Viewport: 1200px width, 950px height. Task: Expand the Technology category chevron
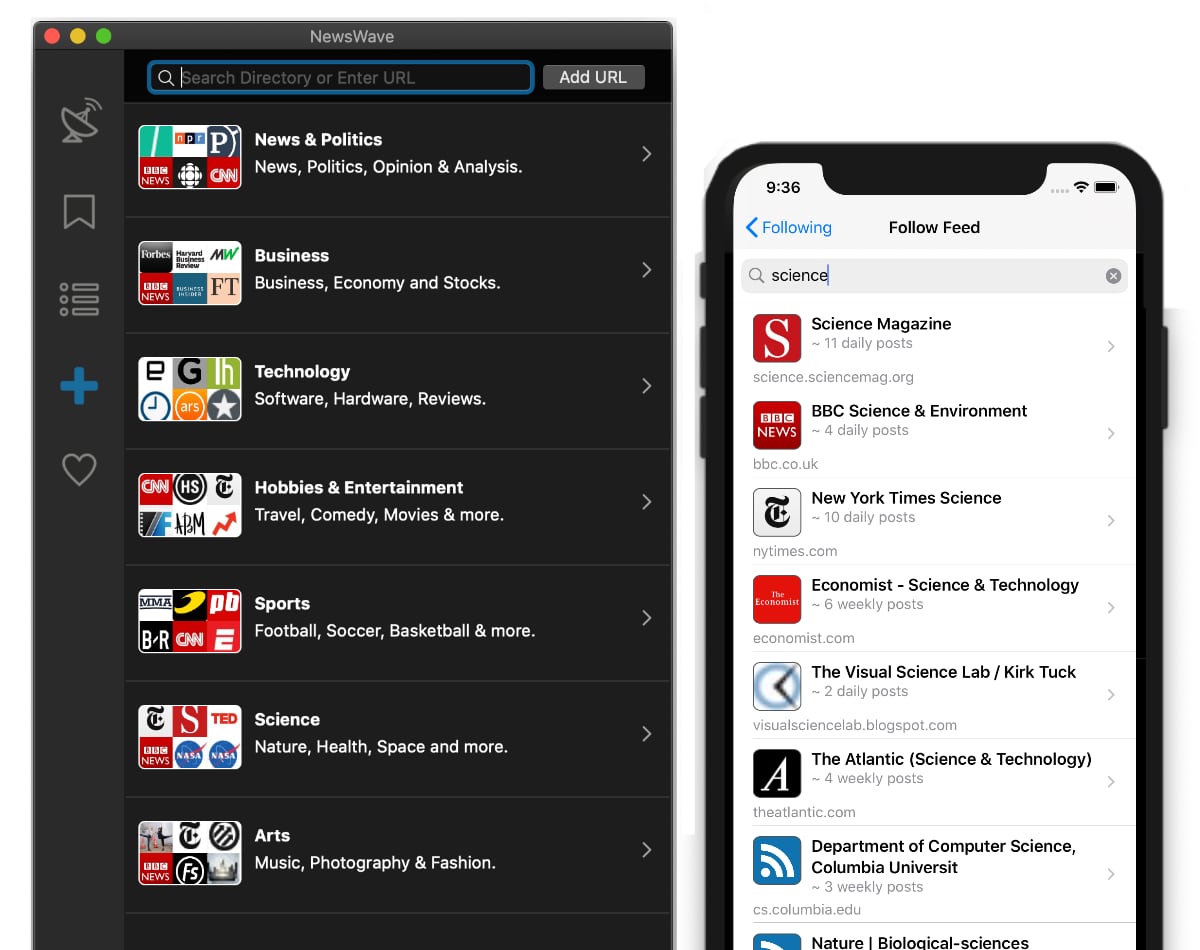click(x=647, y=386)
